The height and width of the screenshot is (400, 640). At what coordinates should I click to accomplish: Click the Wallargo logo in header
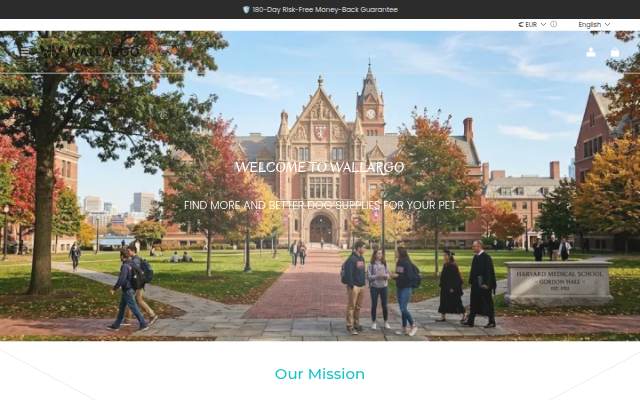[91, 52]
